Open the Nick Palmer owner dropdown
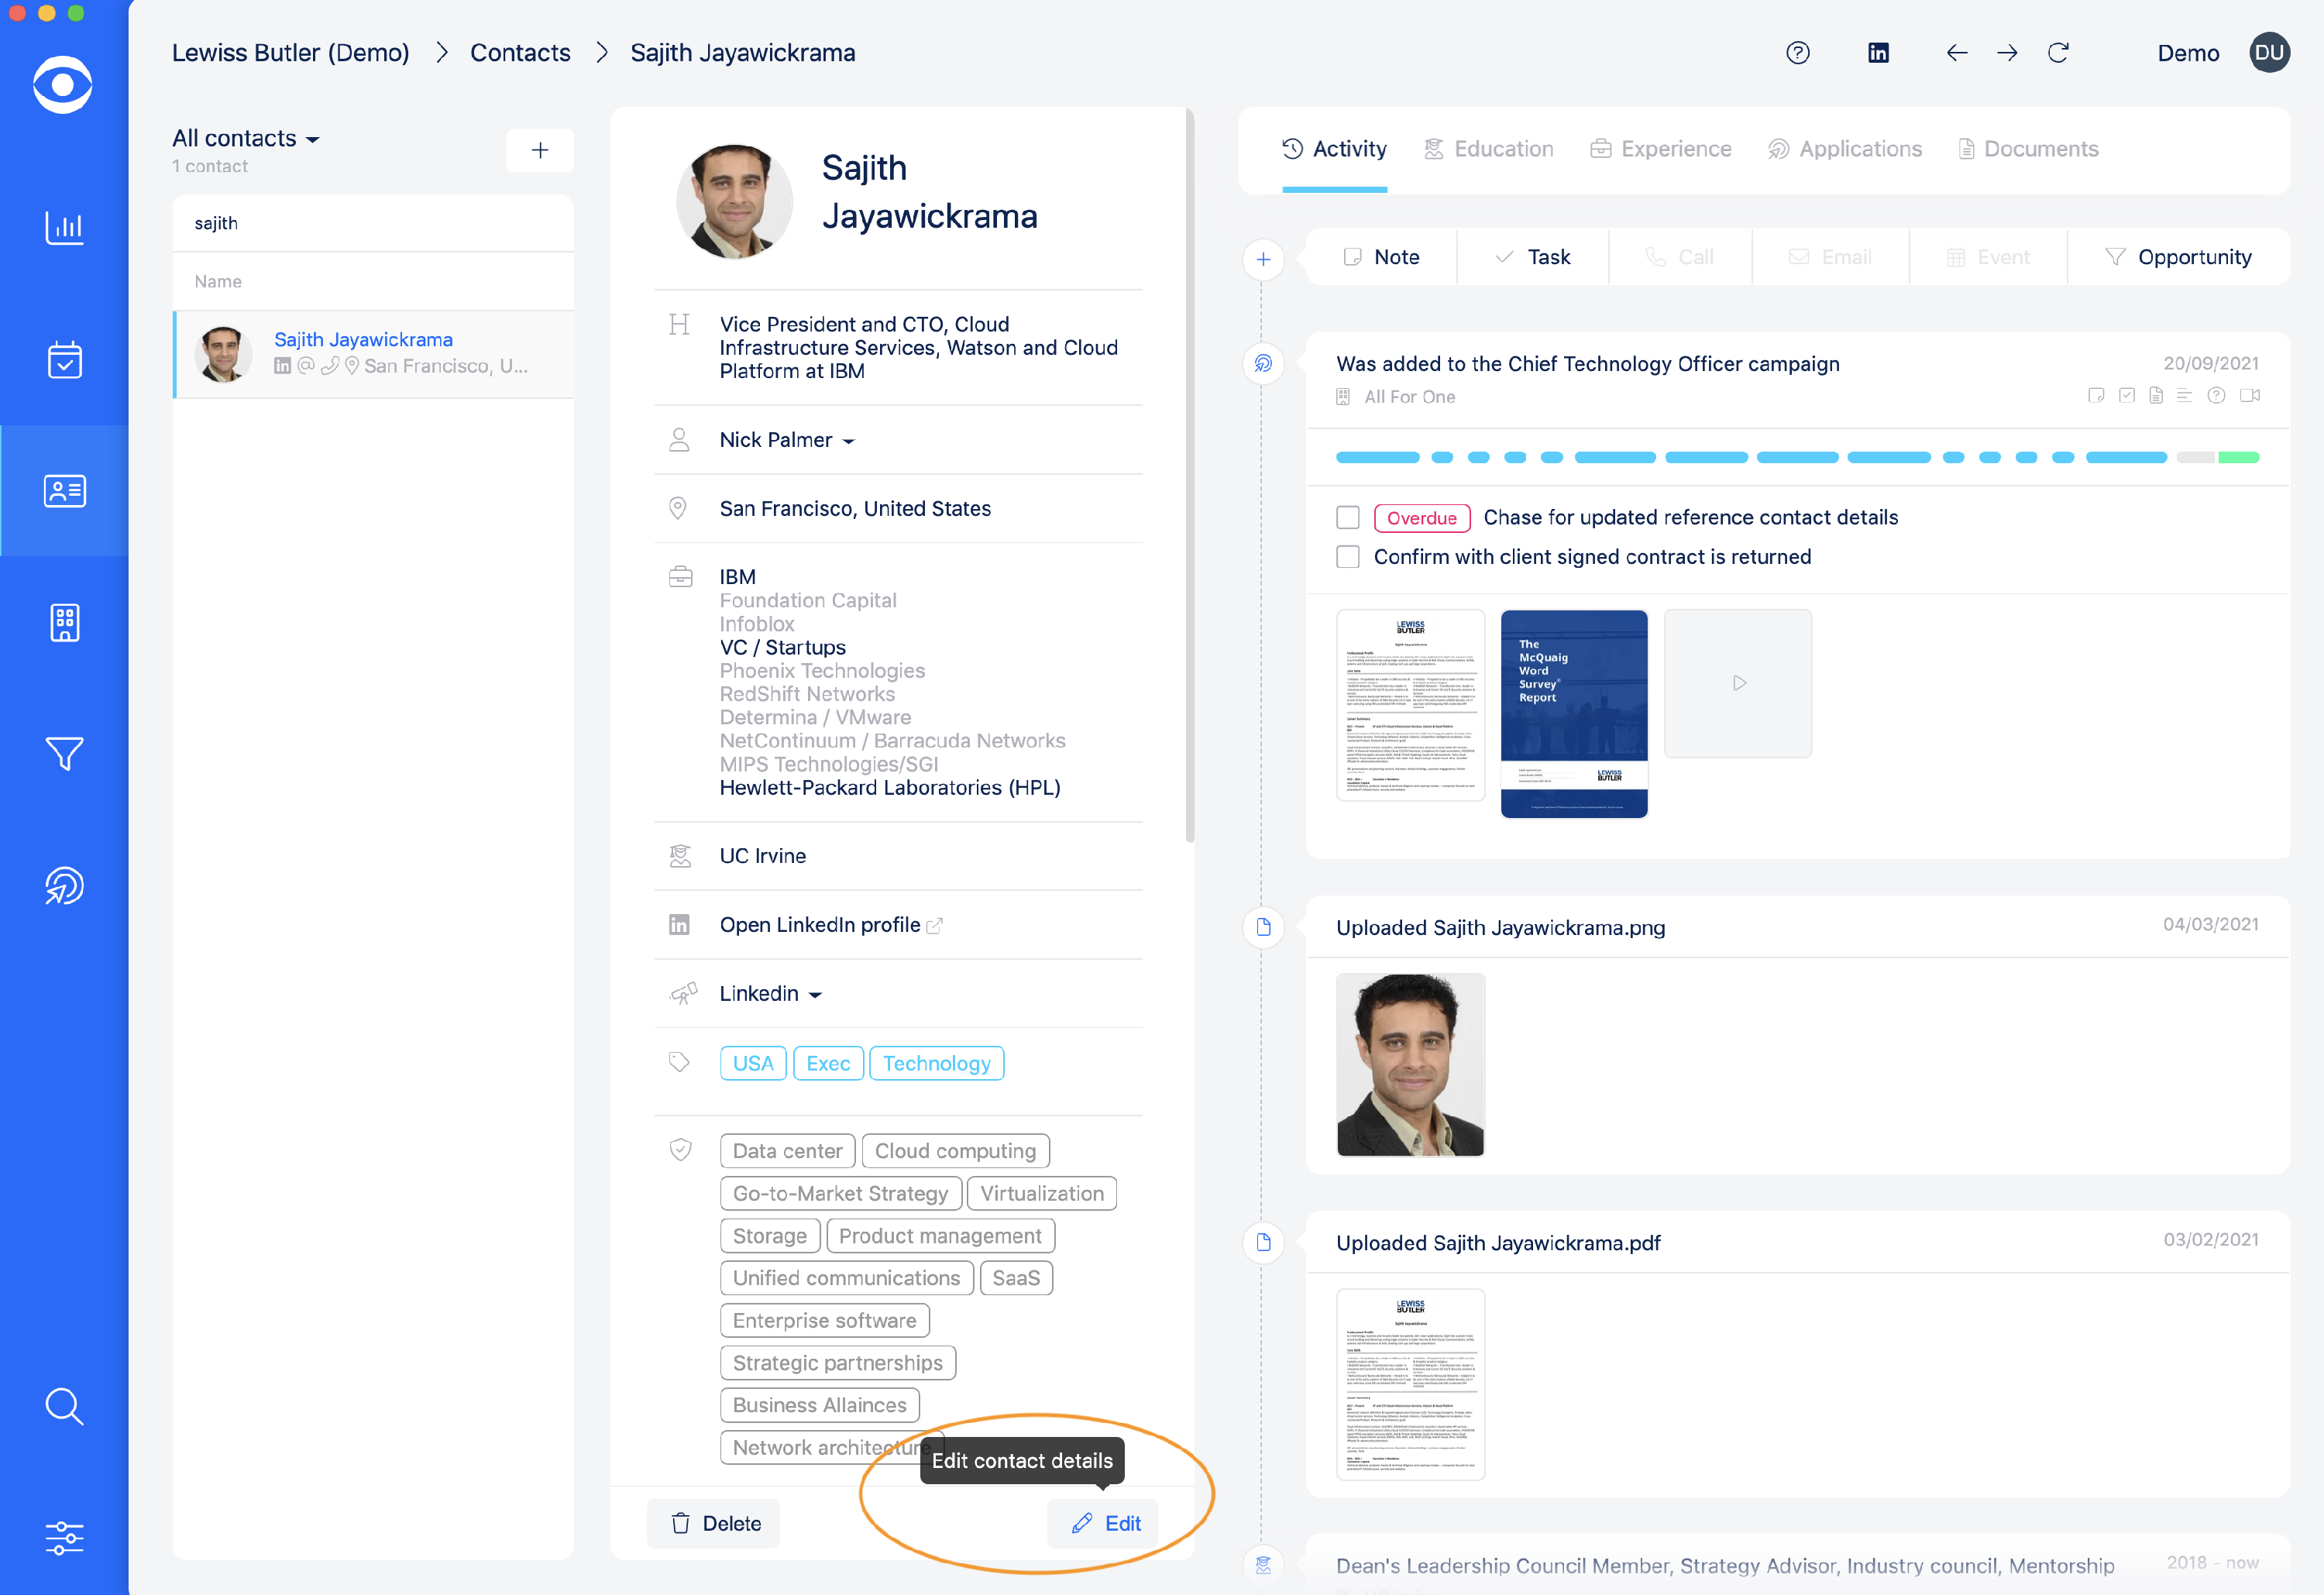The image size is (2324, 1595). point(850,440)
